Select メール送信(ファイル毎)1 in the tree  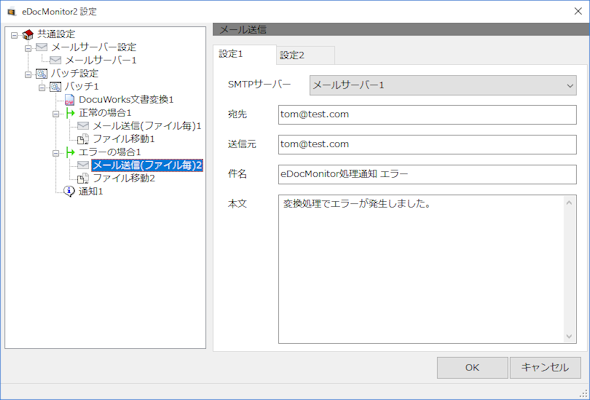[147, 126]
